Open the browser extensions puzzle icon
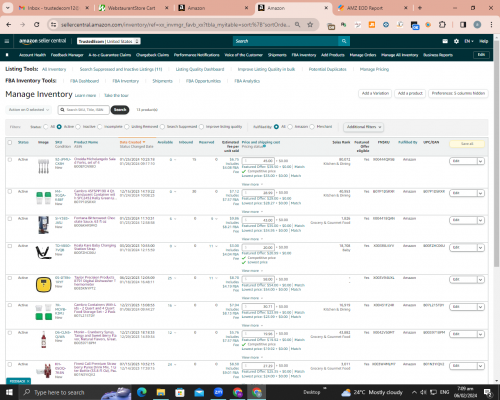Viewport: 500px width, 400px height. click(x=442, y=24)
